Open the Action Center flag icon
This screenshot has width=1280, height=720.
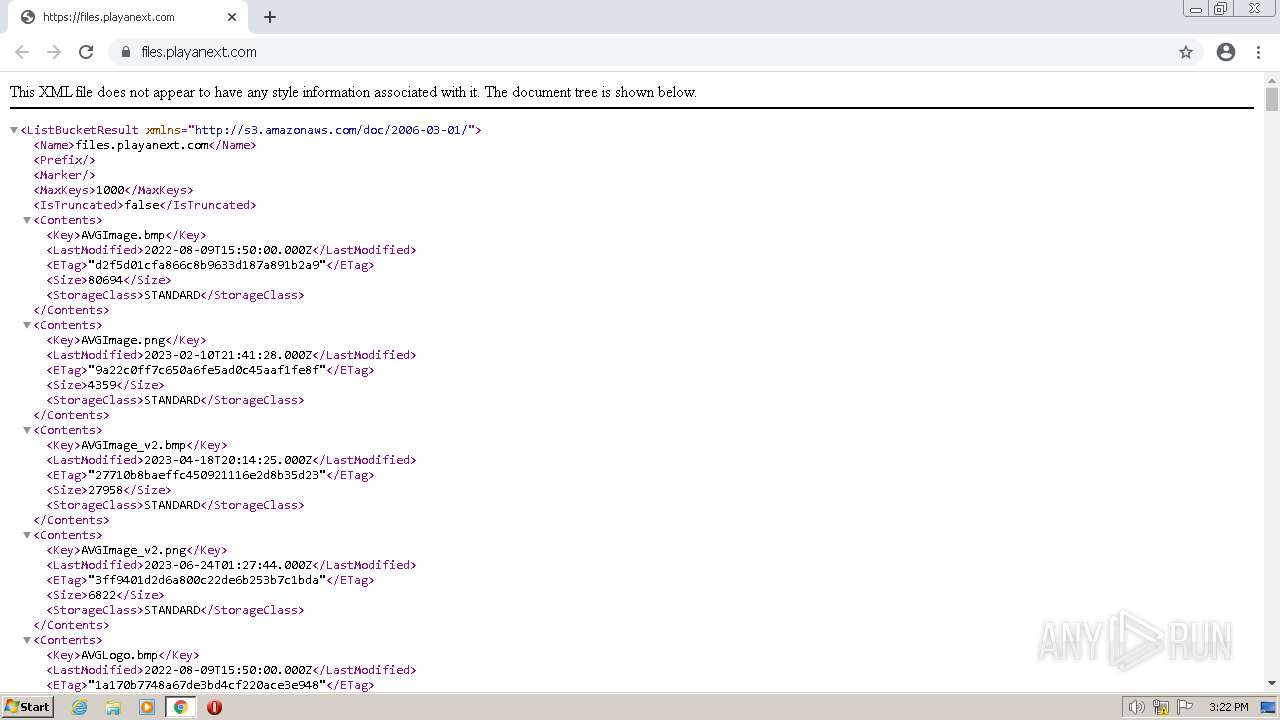pyautogui.click(x=1185, y=707)
